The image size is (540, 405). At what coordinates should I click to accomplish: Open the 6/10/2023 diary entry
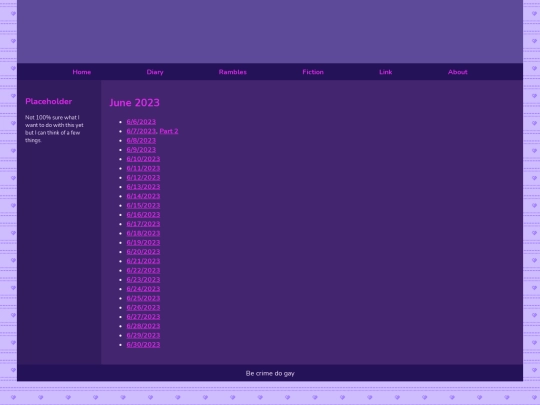[x=143, y=159]
